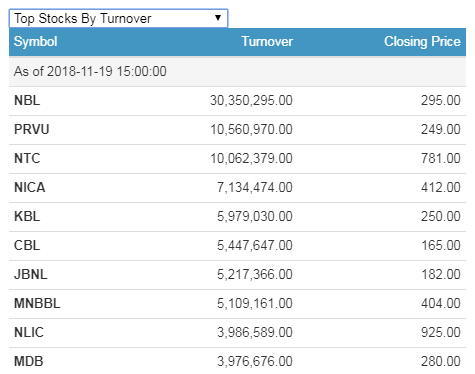475x374 pixels.
Task: Click the NBL symbol
Action: (27, 100)
